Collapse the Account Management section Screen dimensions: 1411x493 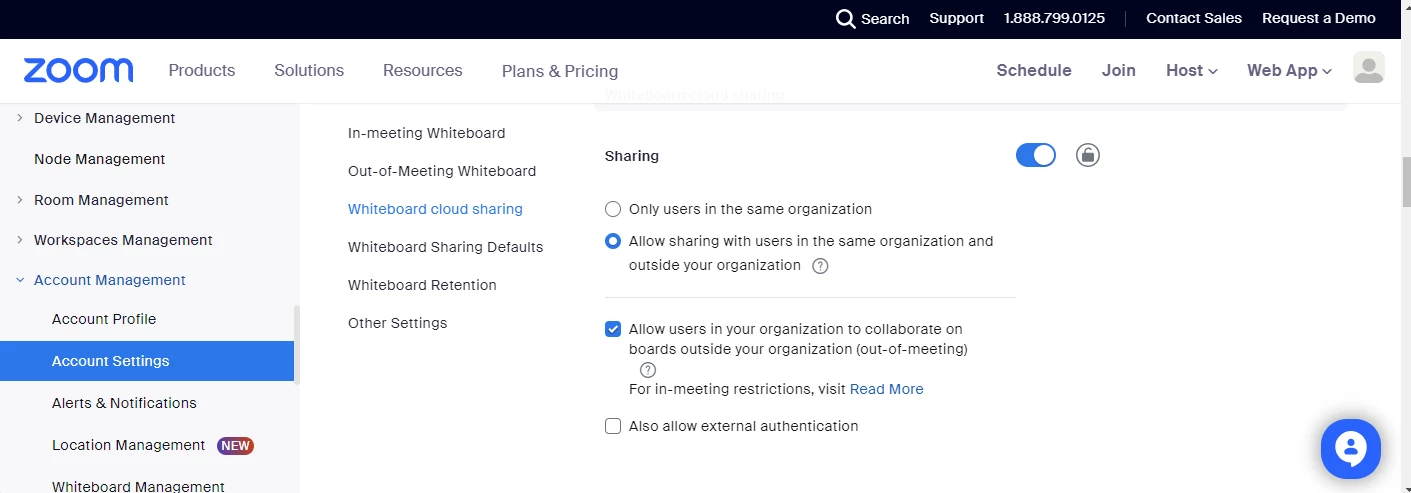pyautogui.click(x=20, y=280)
